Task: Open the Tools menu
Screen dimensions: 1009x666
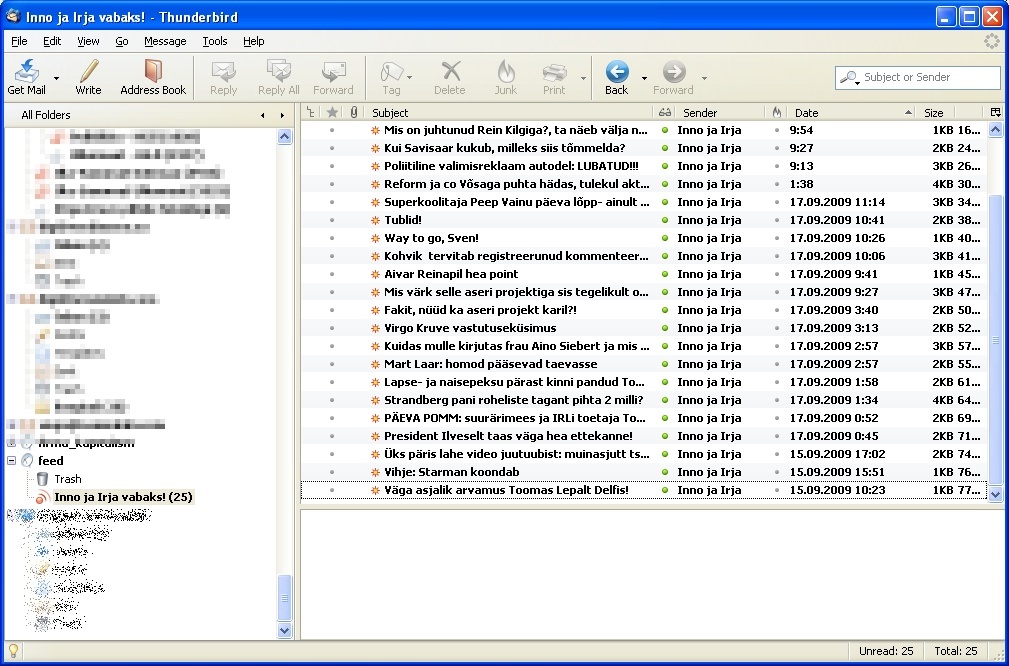Action: tap(215, 41)
